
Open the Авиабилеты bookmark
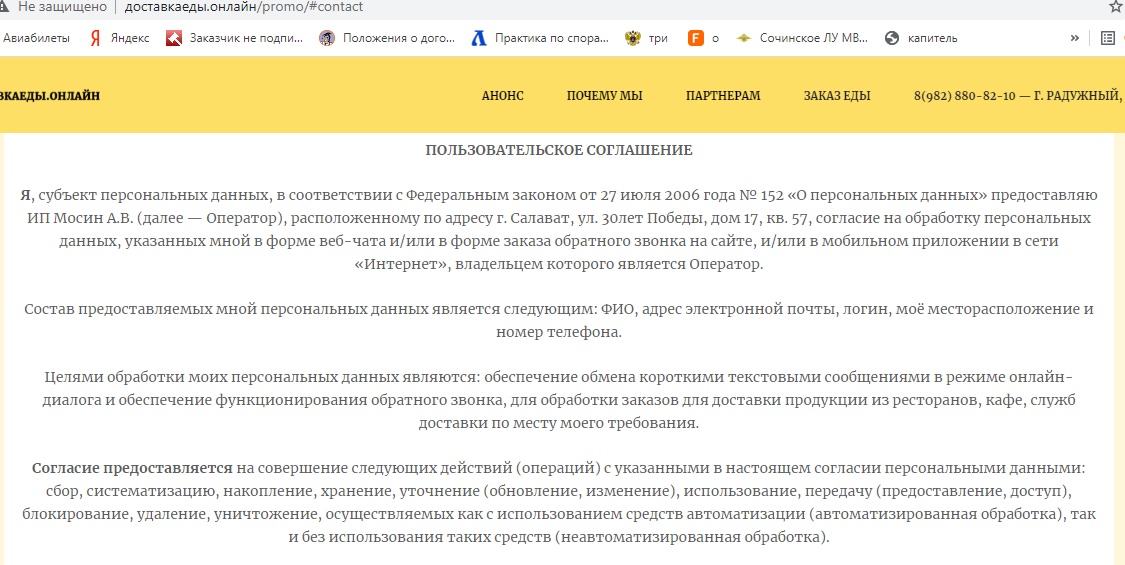coord(36,38)
